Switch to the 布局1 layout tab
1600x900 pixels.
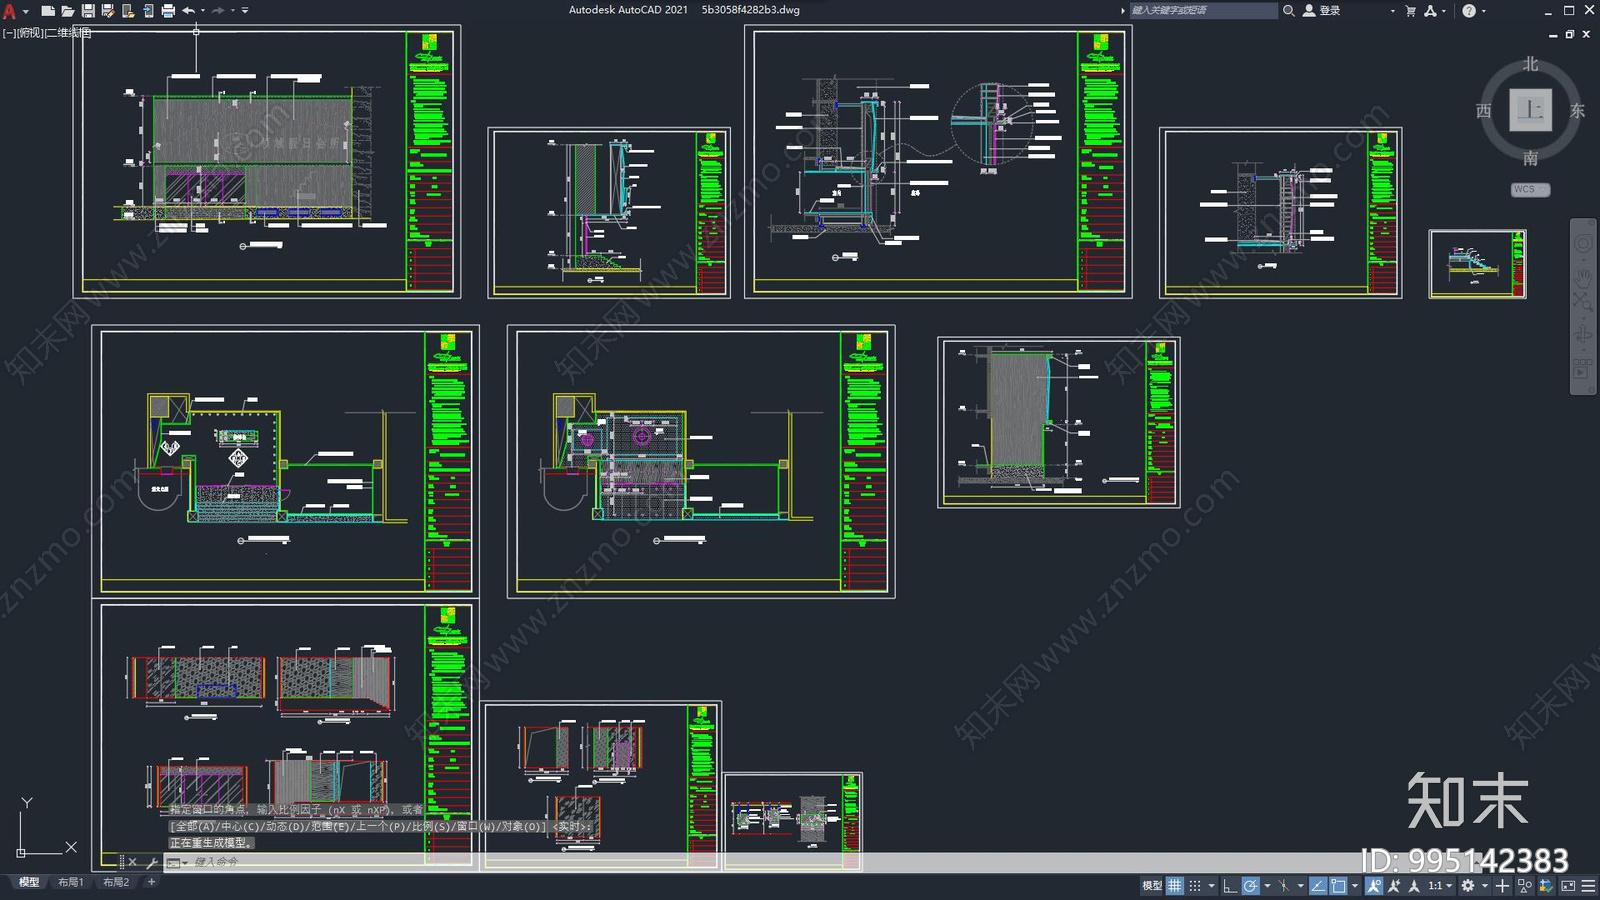tap(70, 882)
